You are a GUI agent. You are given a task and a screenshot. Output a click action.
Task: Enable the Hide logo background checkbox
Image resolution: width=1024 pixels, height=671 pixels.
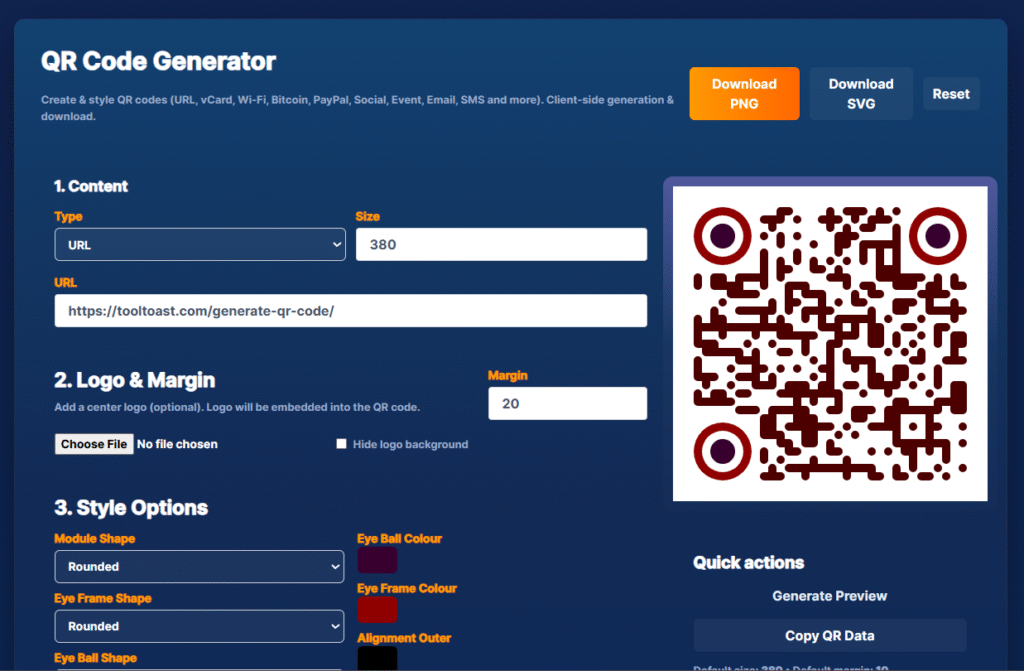(341, 443)
